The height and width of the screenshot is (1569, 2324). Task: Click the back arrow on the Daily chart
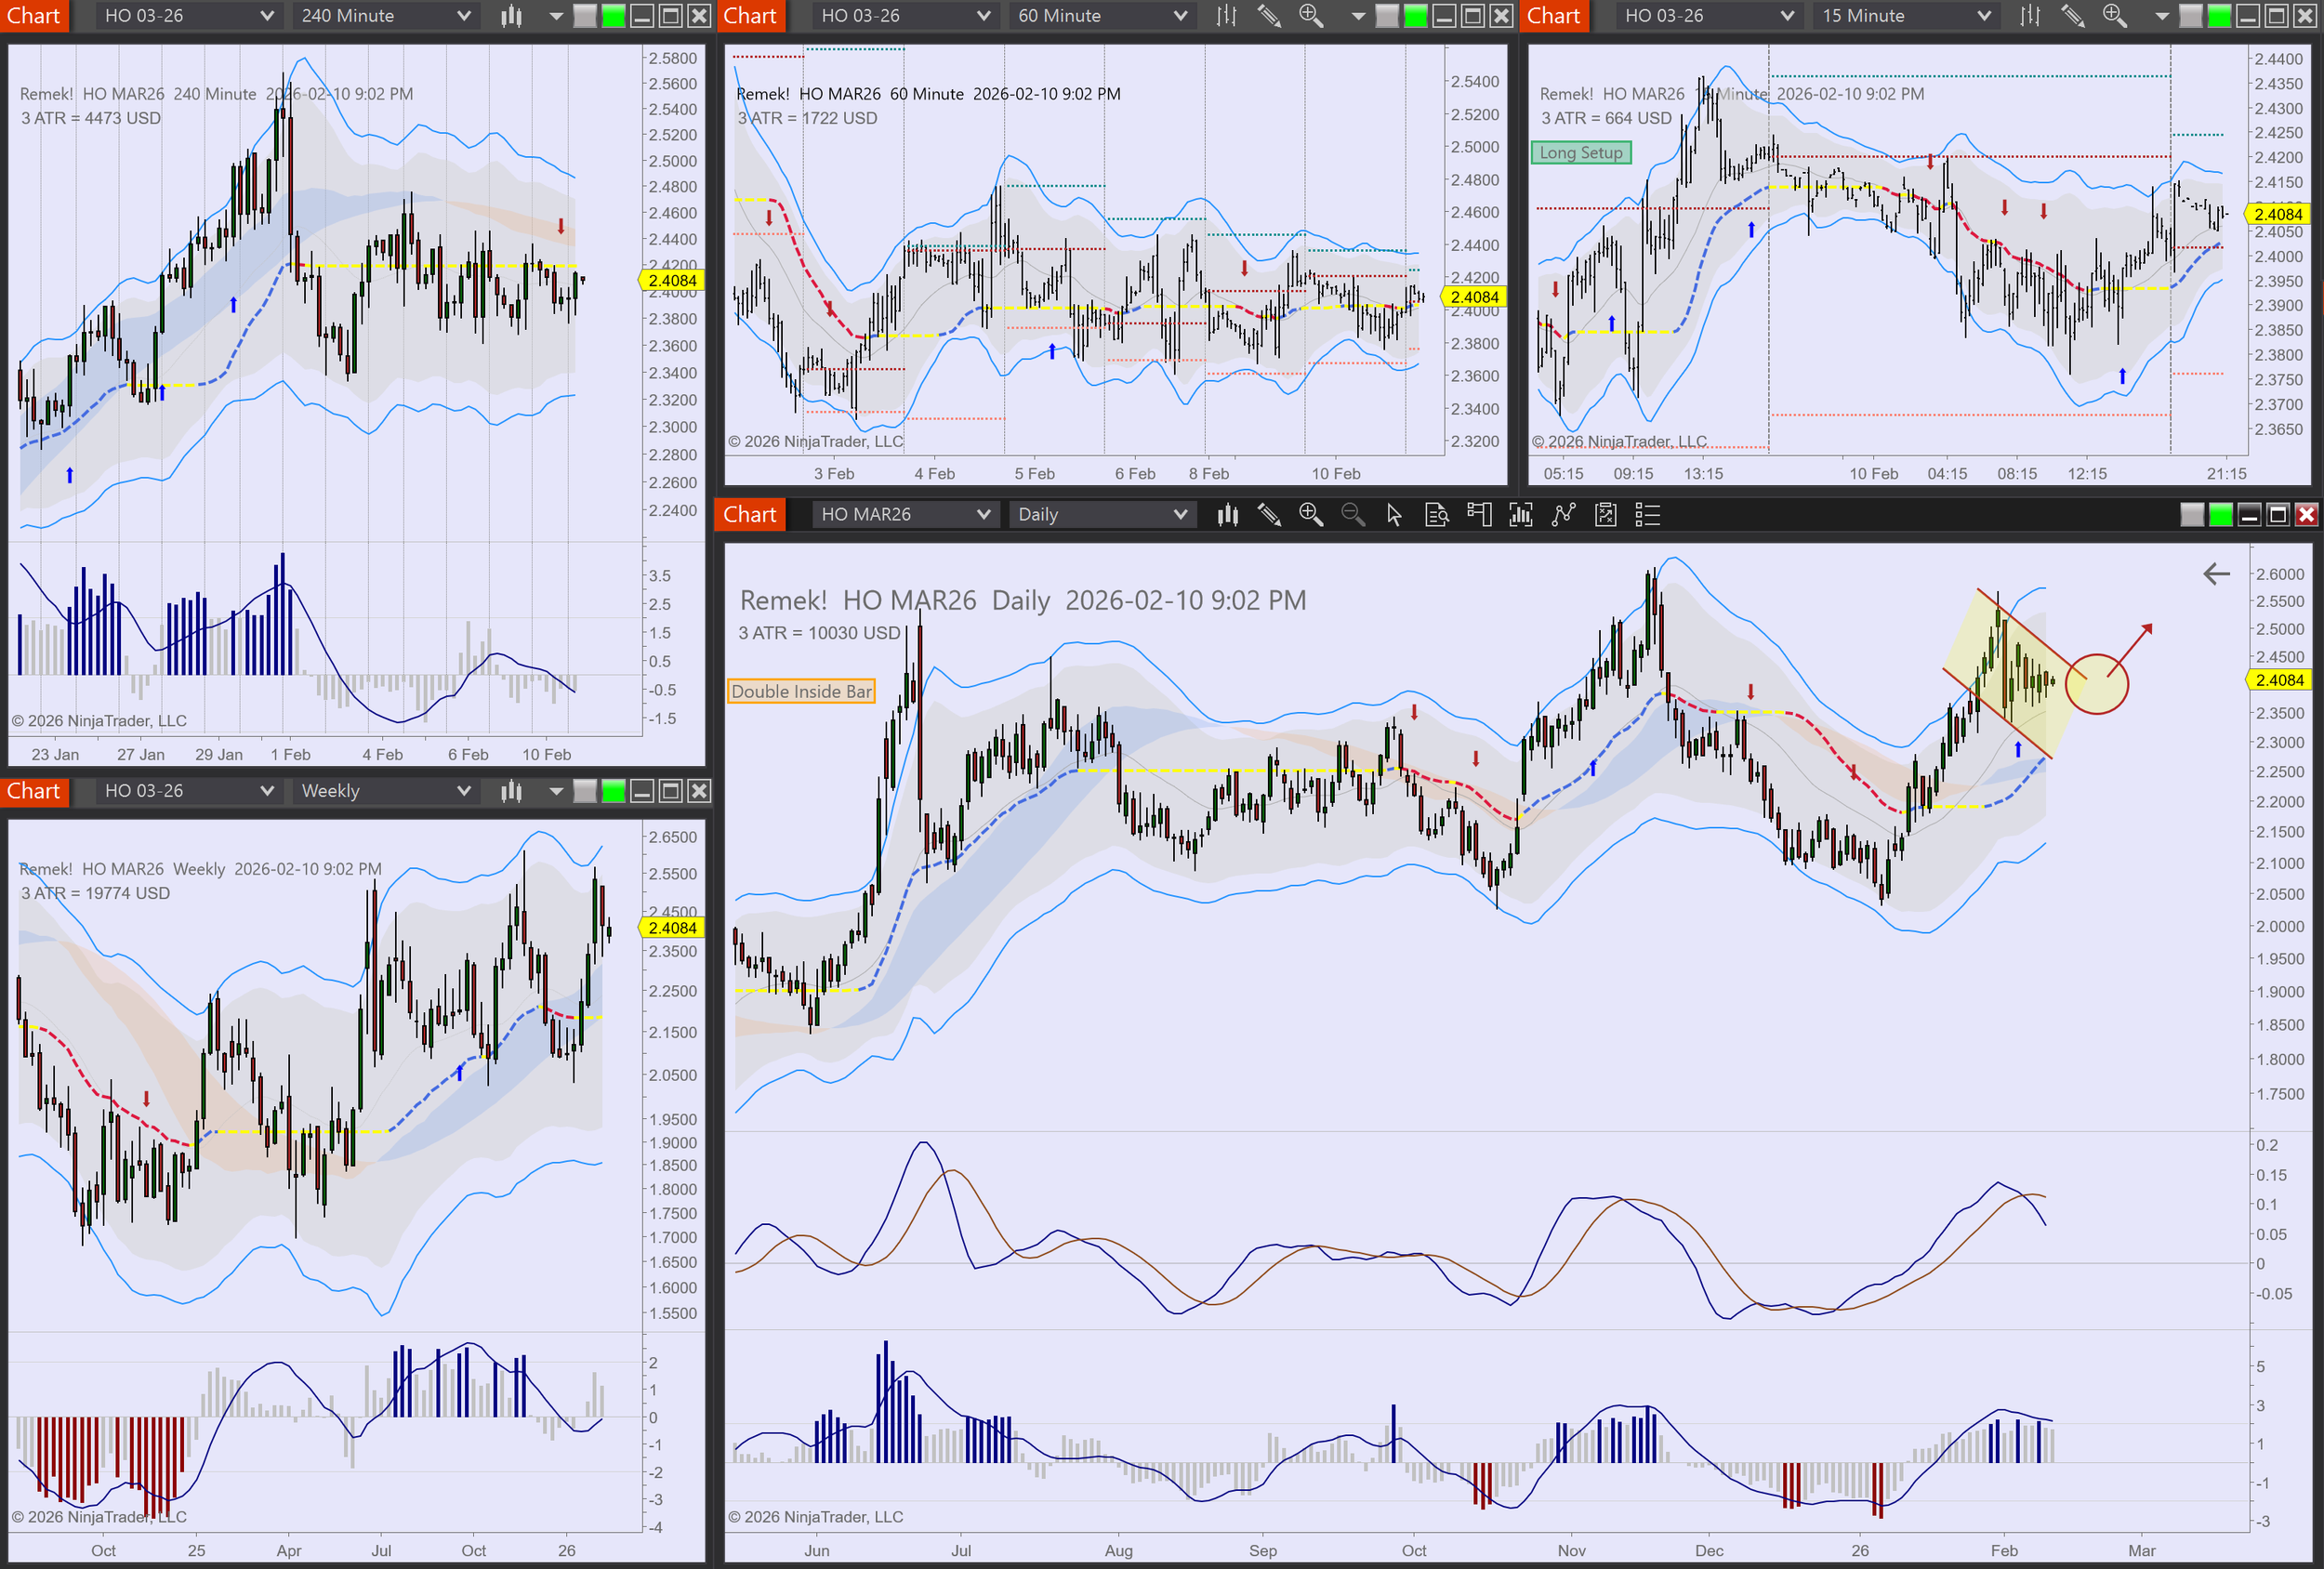tap(2217, 574)
